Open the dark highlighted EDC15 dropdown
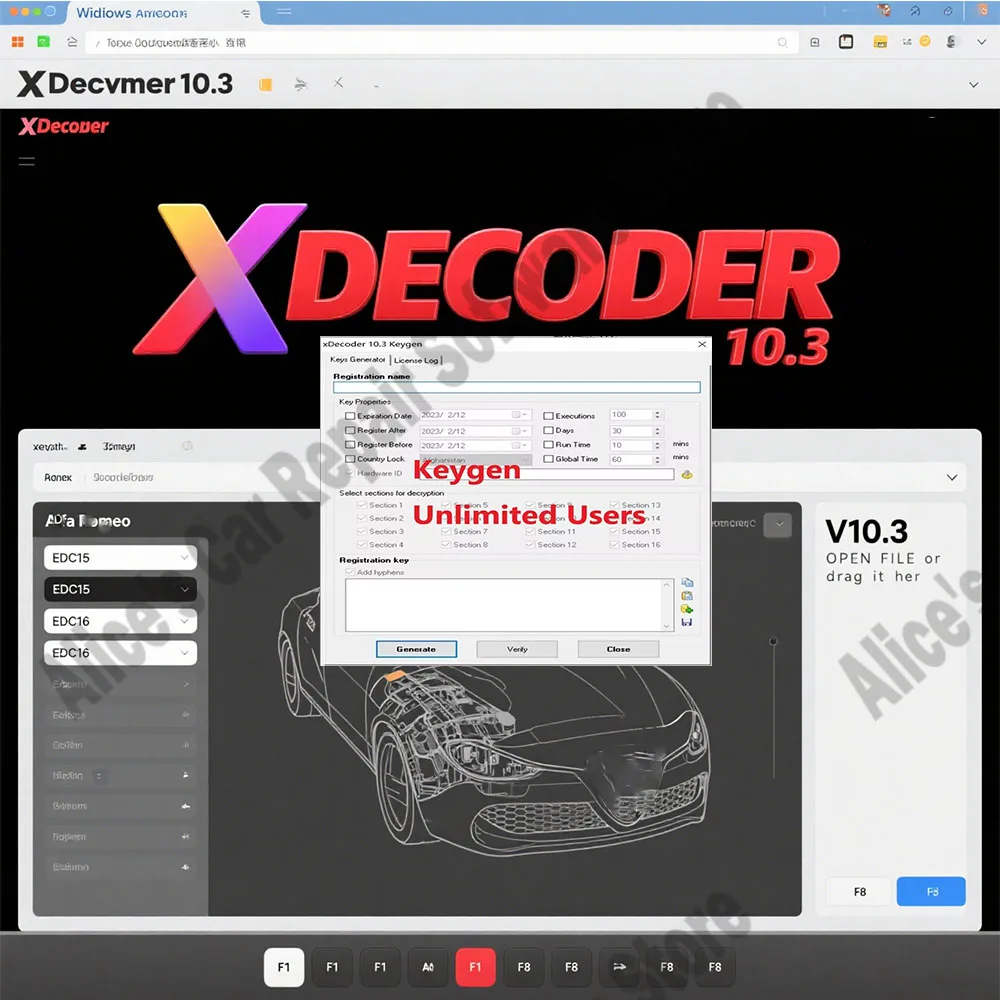Image resolution: width=1000 pixels, height=1000 pixels. (x=121, y=589)
